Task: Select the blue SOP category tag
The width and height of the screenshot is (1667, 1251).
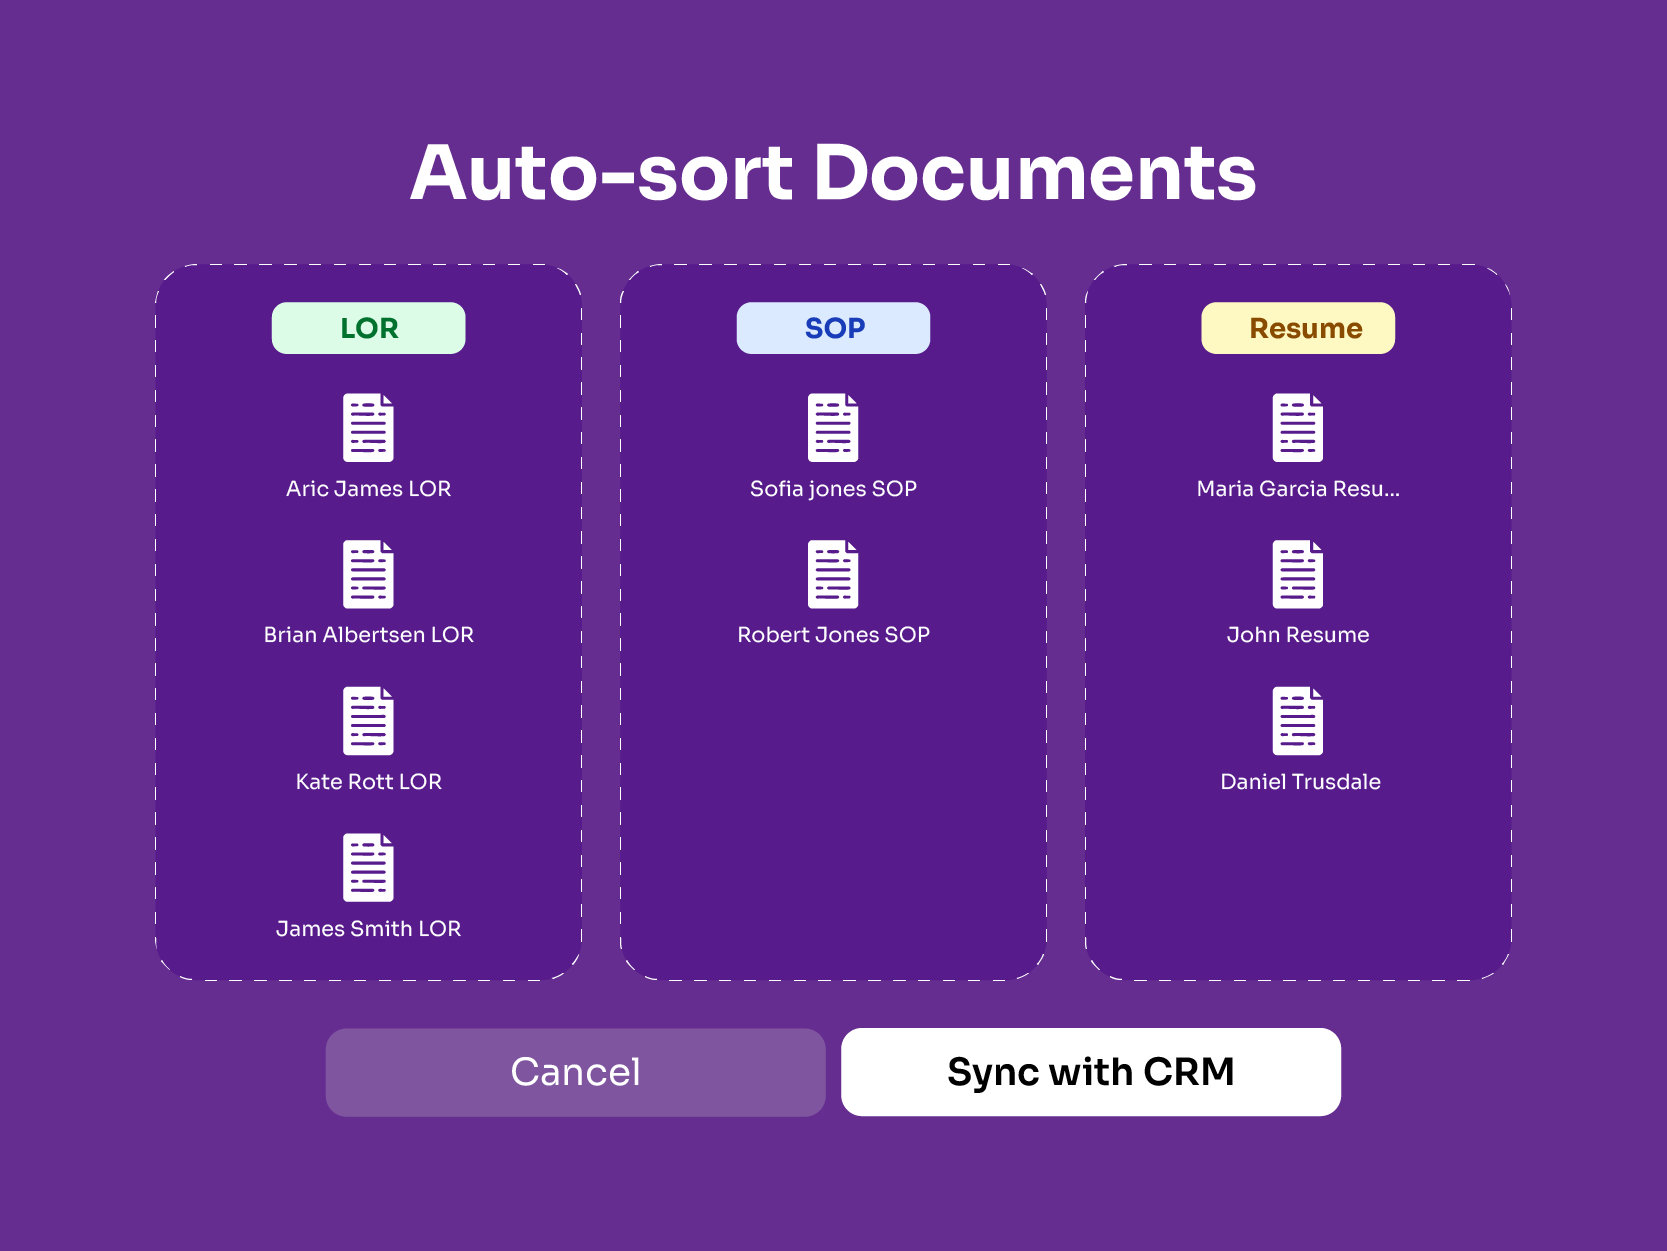Action: [833, 328]
